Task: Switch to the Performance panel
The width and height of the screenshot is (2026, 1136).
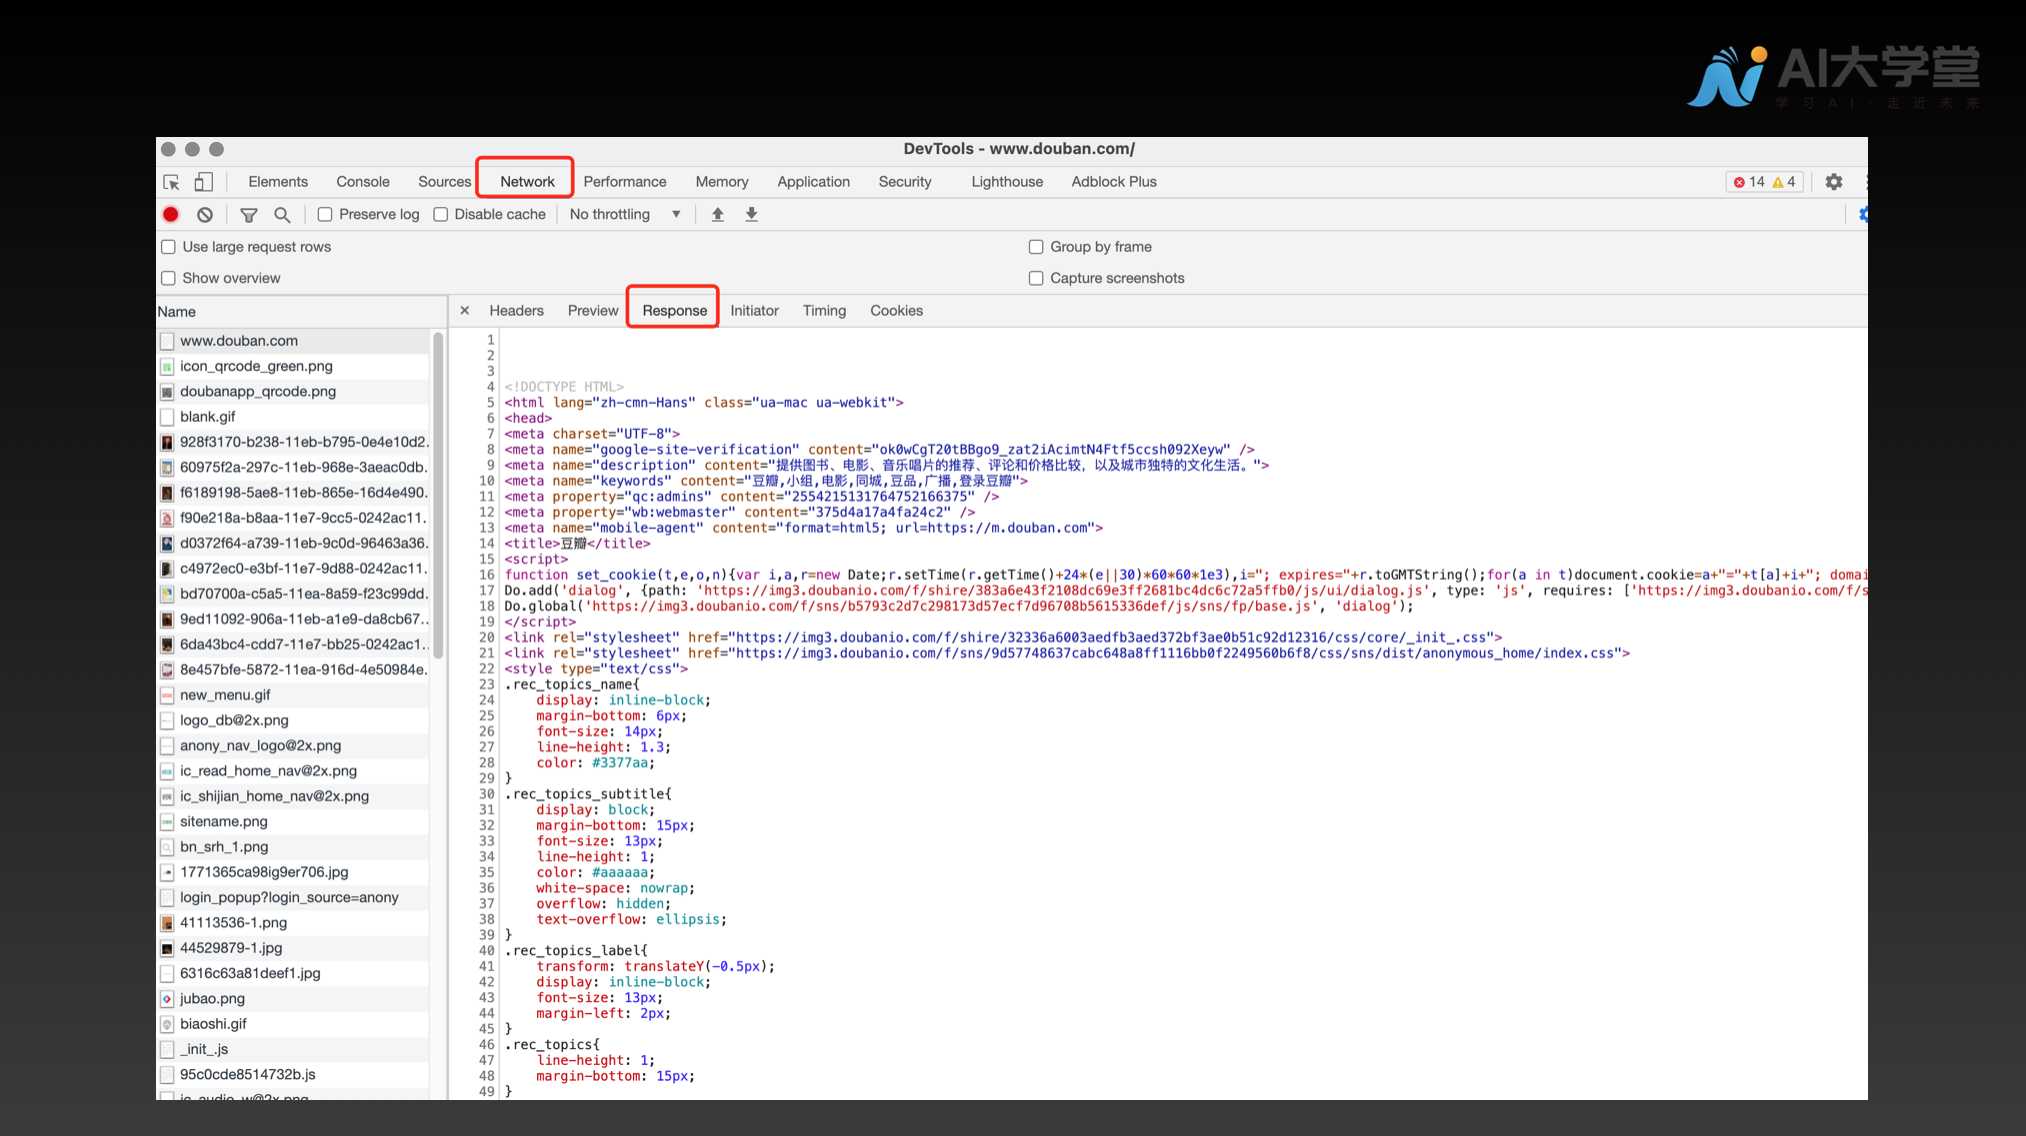Action: point(625,182)
